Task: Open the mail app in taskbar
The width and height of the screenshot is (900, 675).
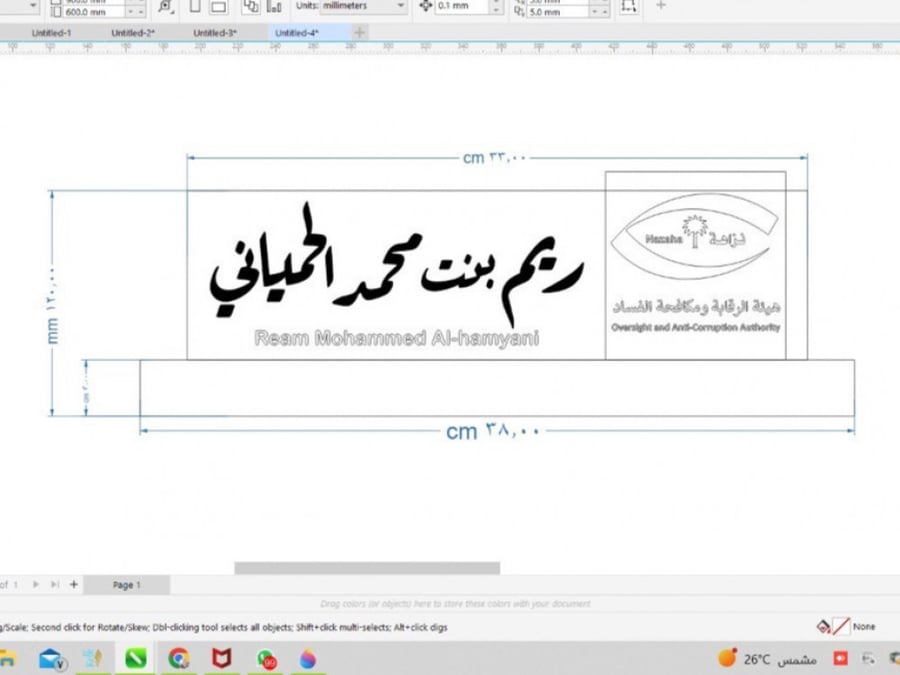Action: coord(52,659)
